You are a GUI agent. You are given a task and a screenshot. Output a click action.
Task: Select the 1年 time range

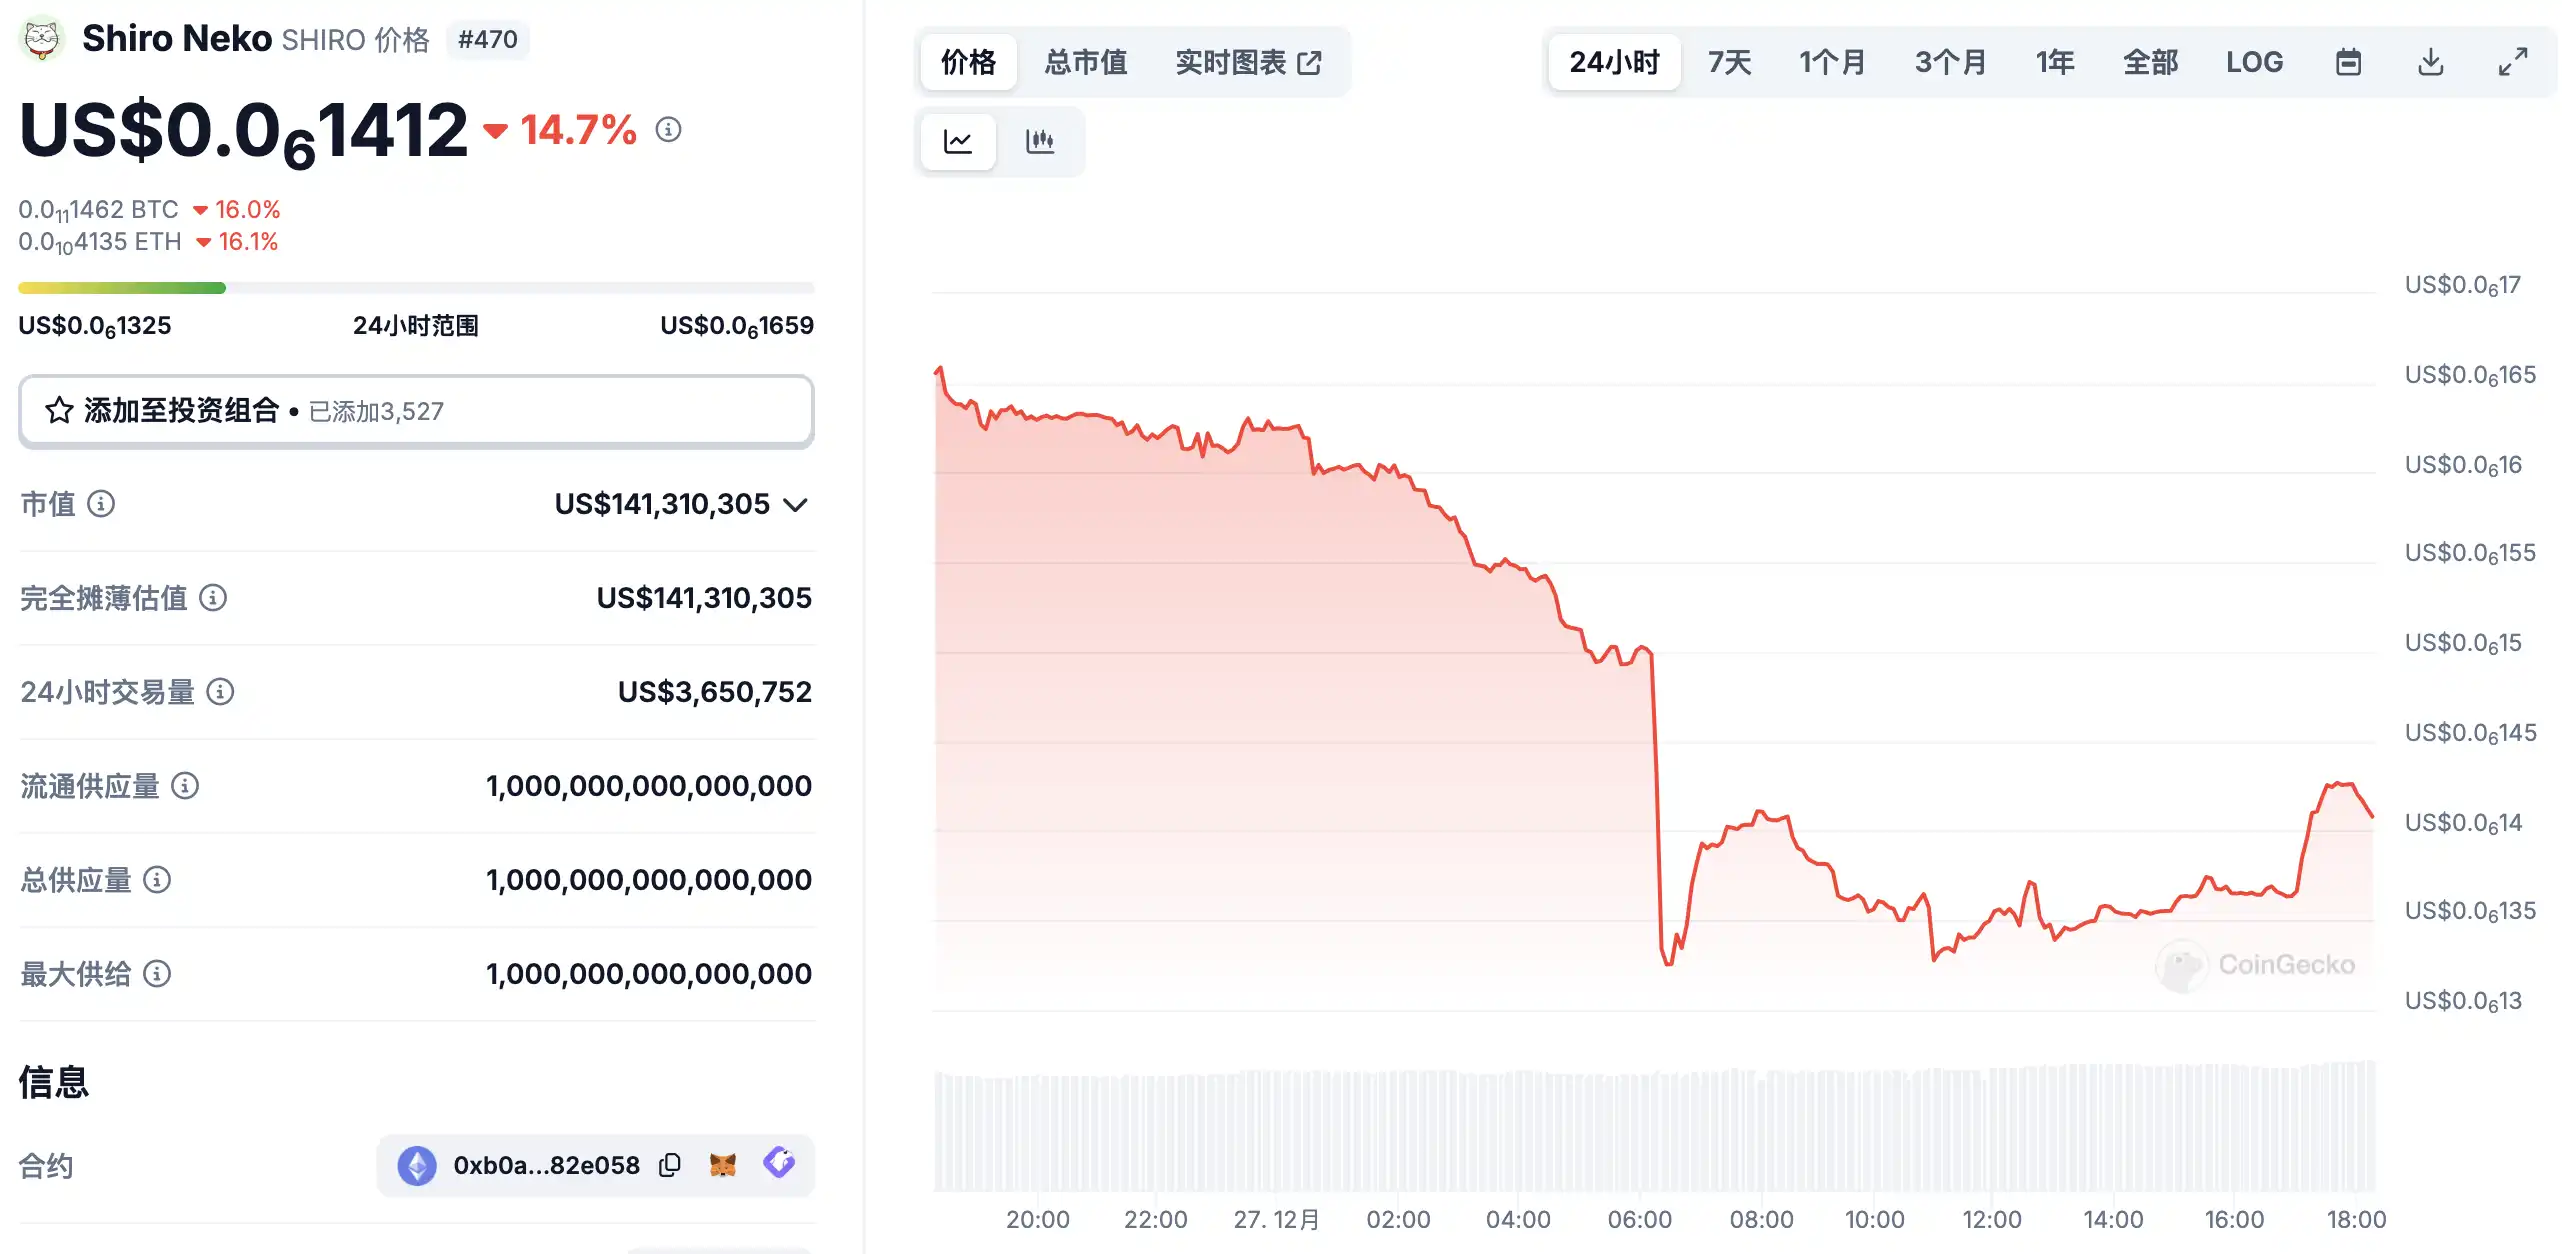(2055, 62)
